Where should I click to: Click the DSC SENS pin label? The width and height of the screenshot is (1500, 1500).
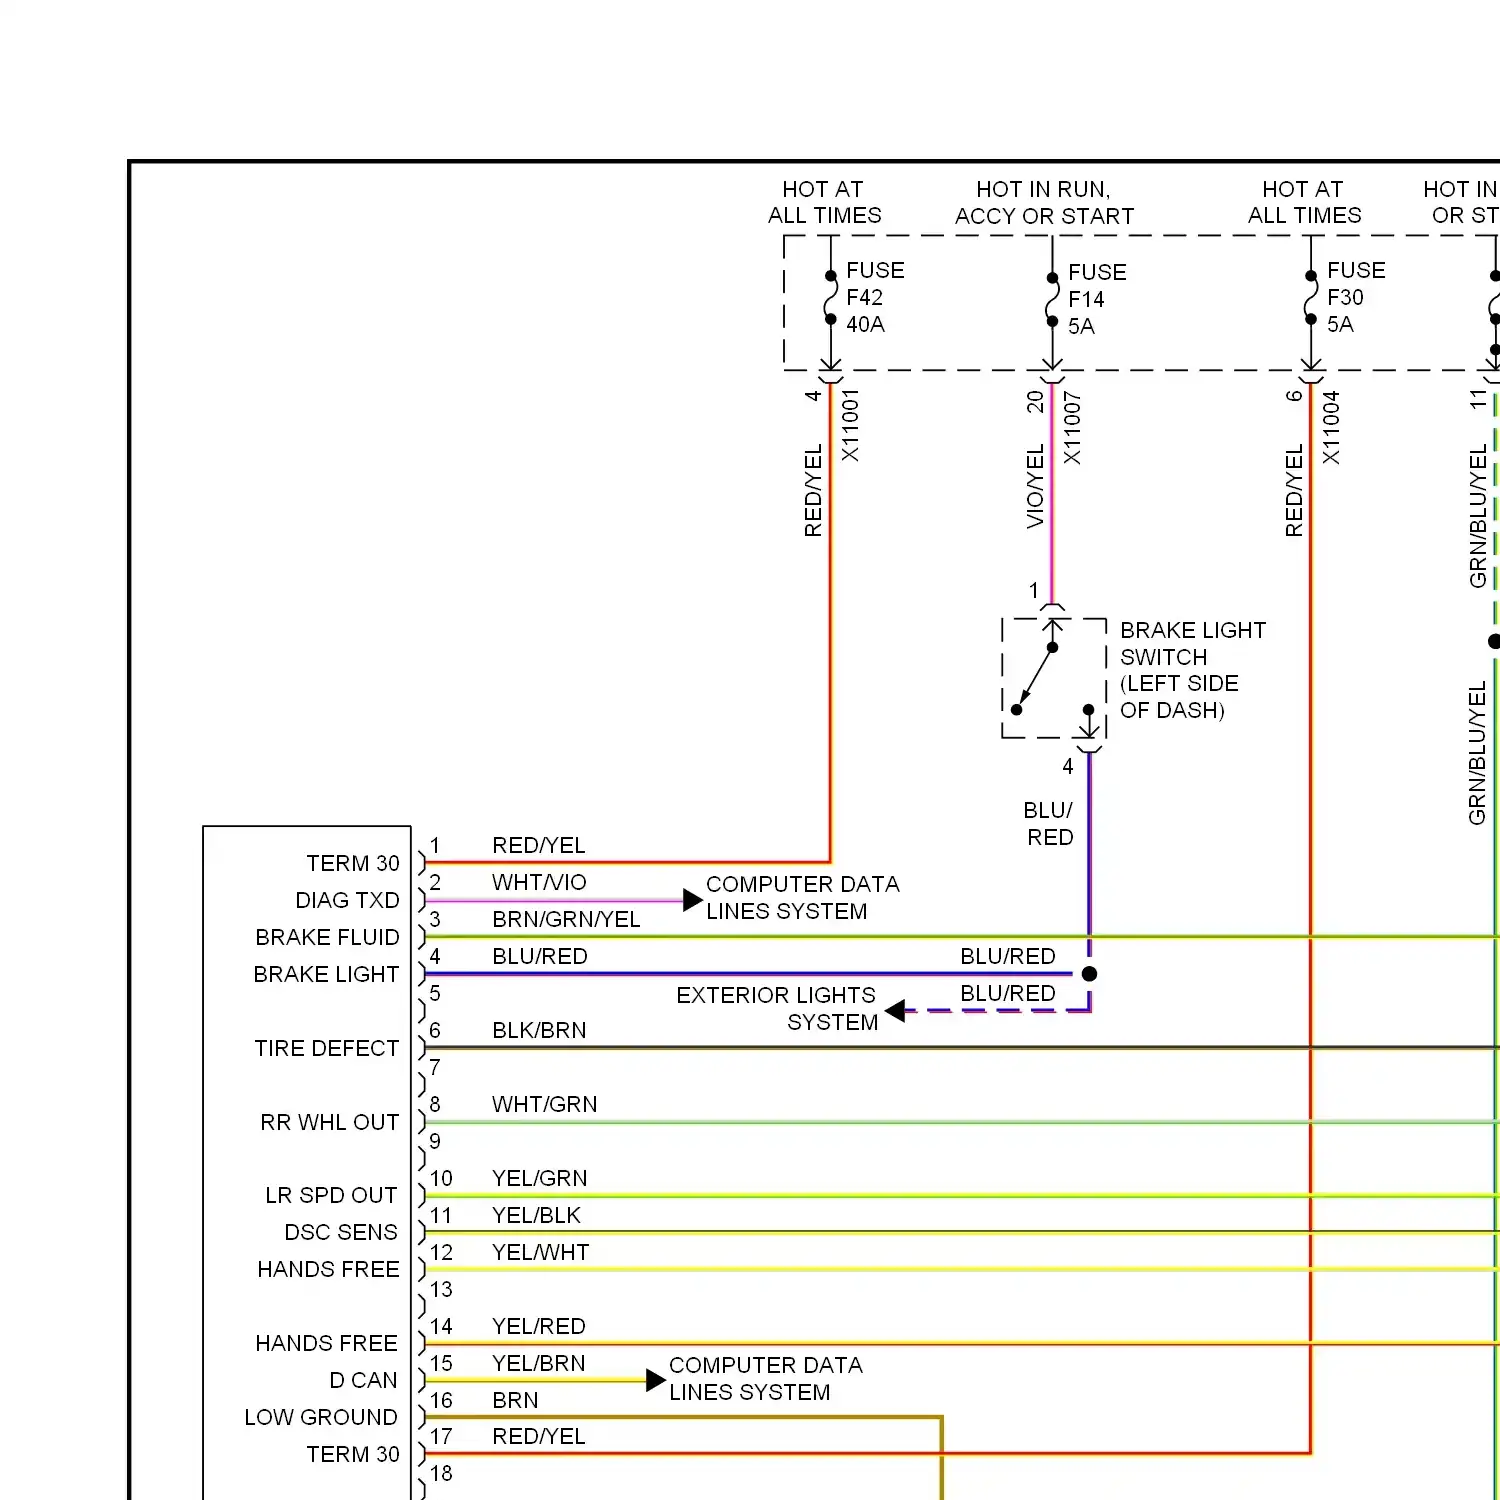(x=341, y=1232)
